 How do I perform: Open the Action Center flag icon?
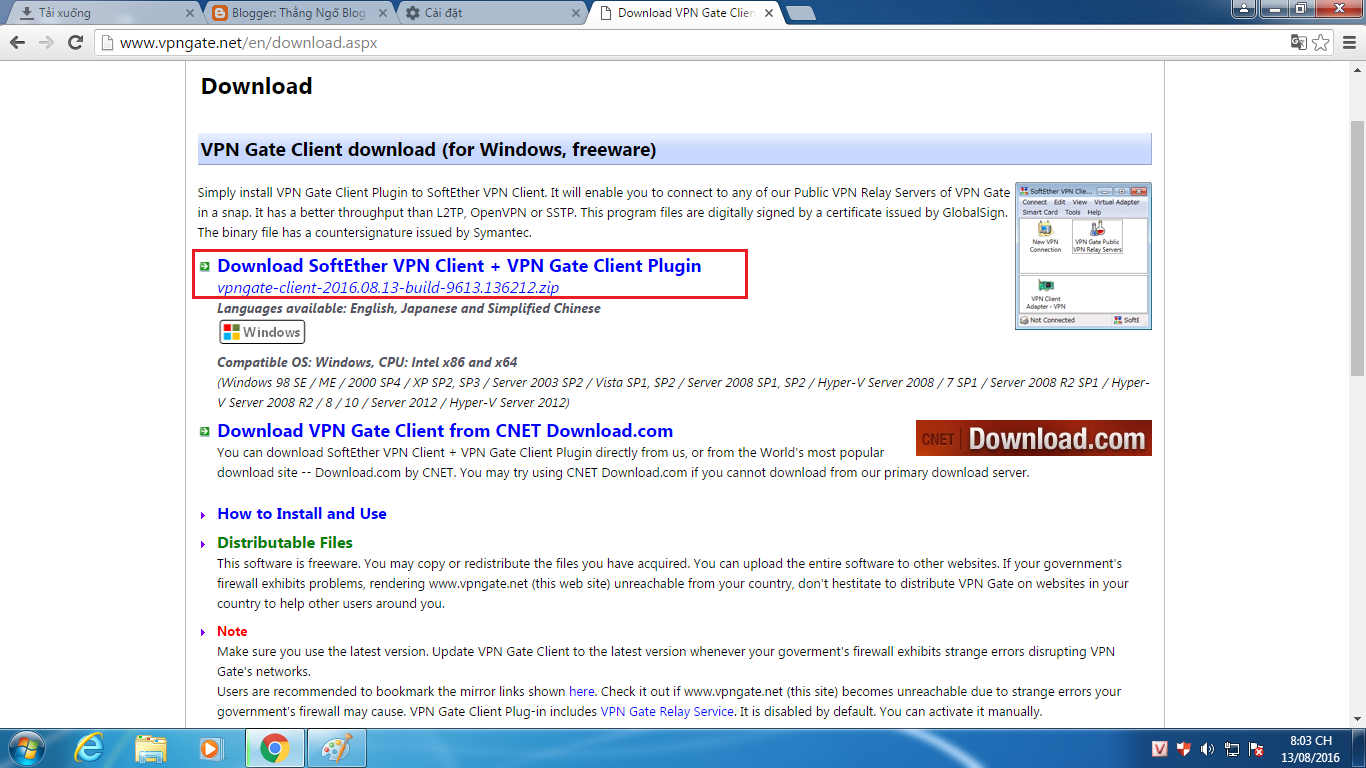tap(1256, 749)
